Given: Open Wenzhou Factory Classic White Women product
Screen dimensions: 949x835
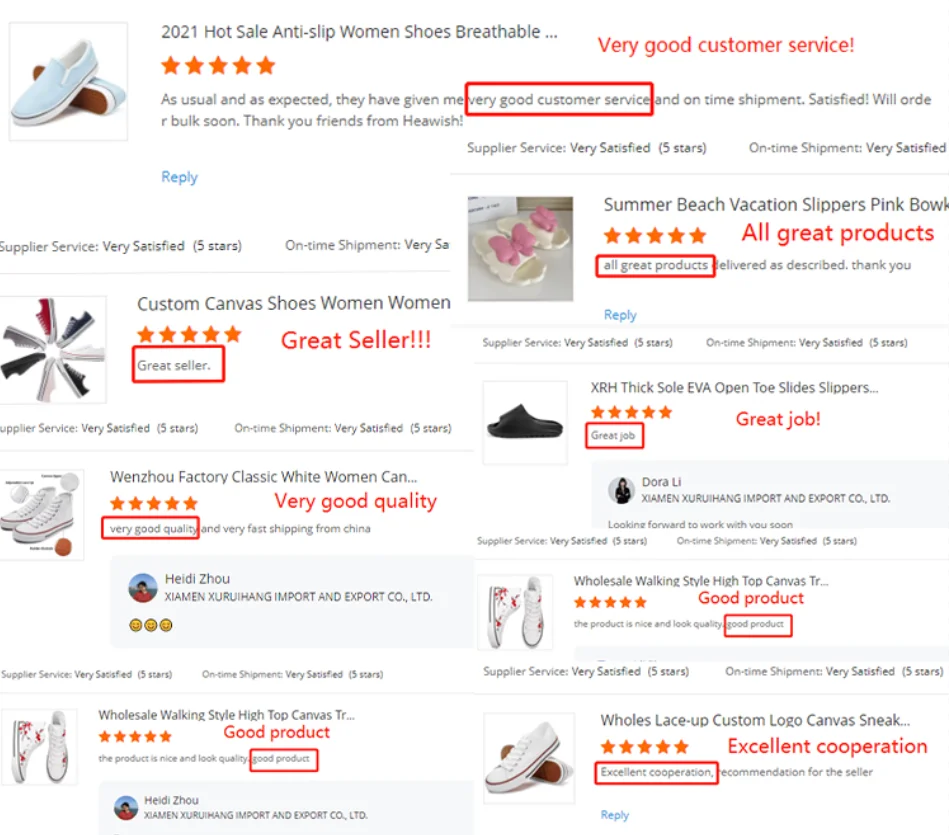Looking at the screenshot, I should (263, 477).
